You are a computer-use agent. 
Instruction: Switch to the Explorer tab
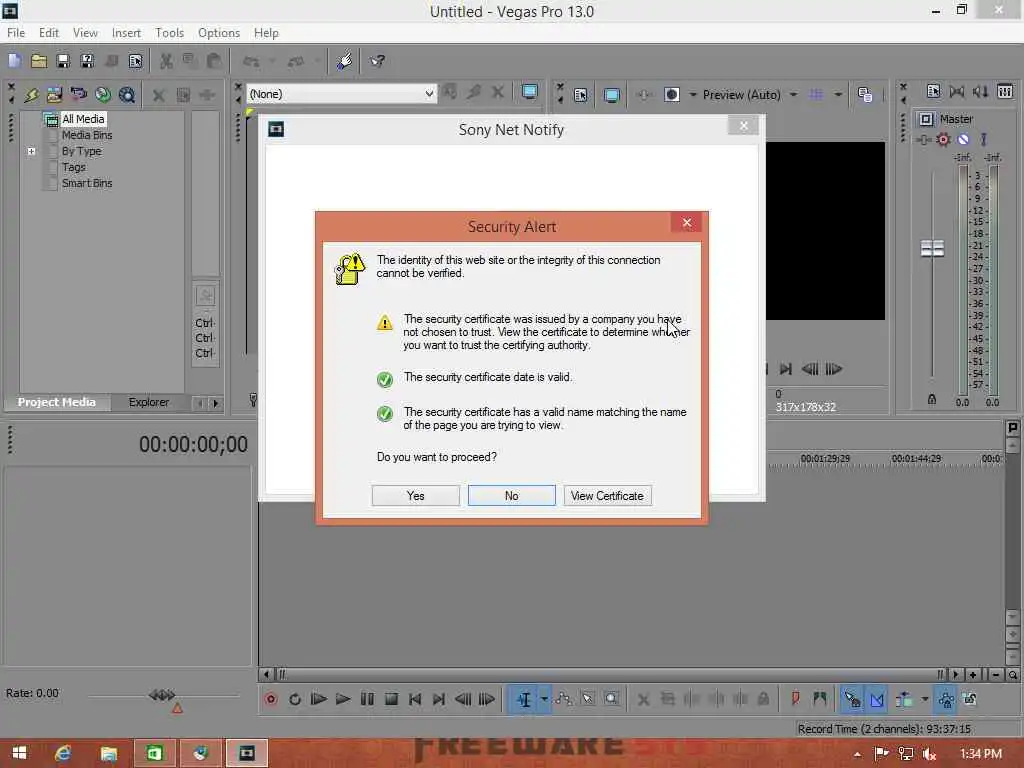pyautogui.click(x=148, y=402)
